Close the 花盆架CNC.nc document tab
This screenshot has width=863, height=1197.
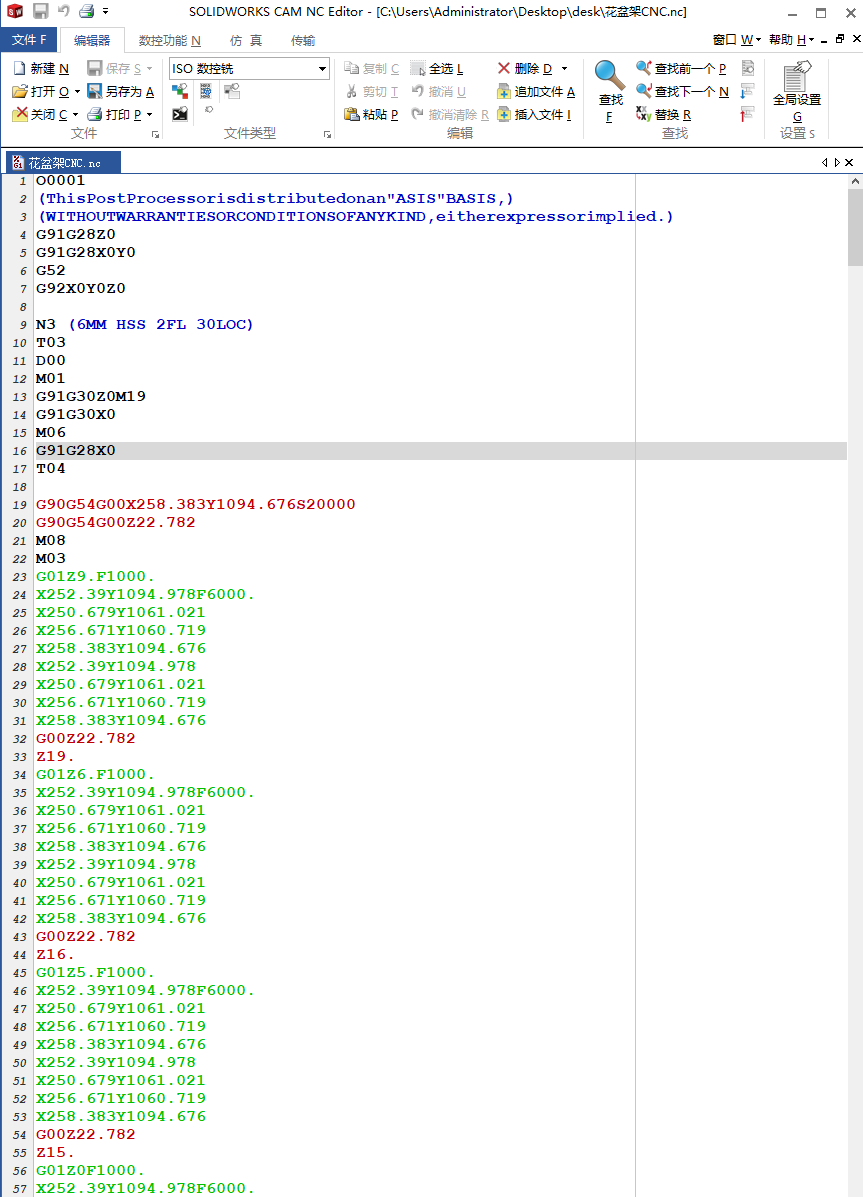(x=849, y=163)
